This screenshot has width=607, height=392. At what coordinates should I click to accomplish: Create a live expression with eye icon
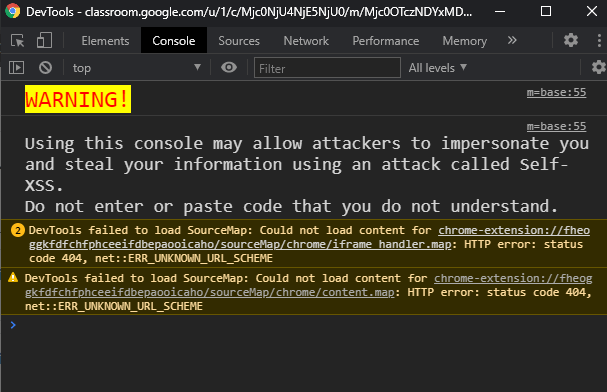click(x=229, y=67)
